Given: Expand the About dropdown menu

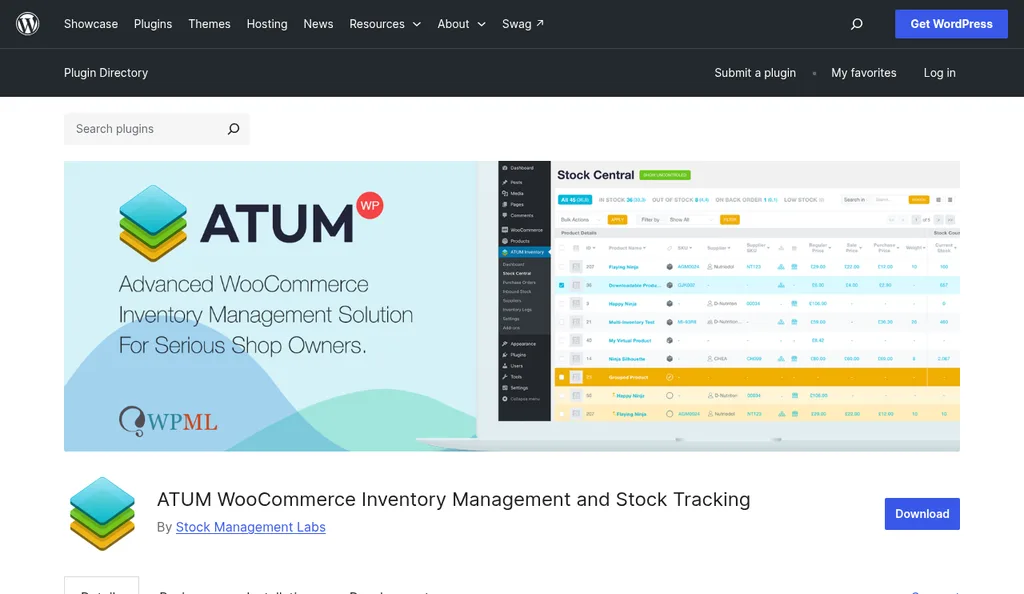Looking at the screenshot, I should (461, 24).
